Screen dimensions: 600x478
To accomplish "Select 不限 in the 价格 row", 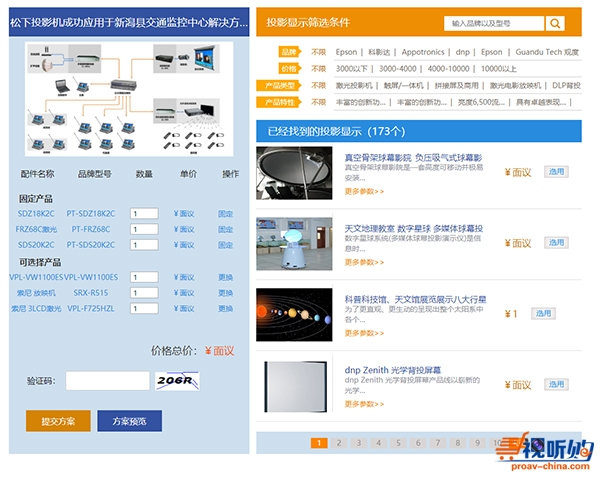I will coord(318,69).
